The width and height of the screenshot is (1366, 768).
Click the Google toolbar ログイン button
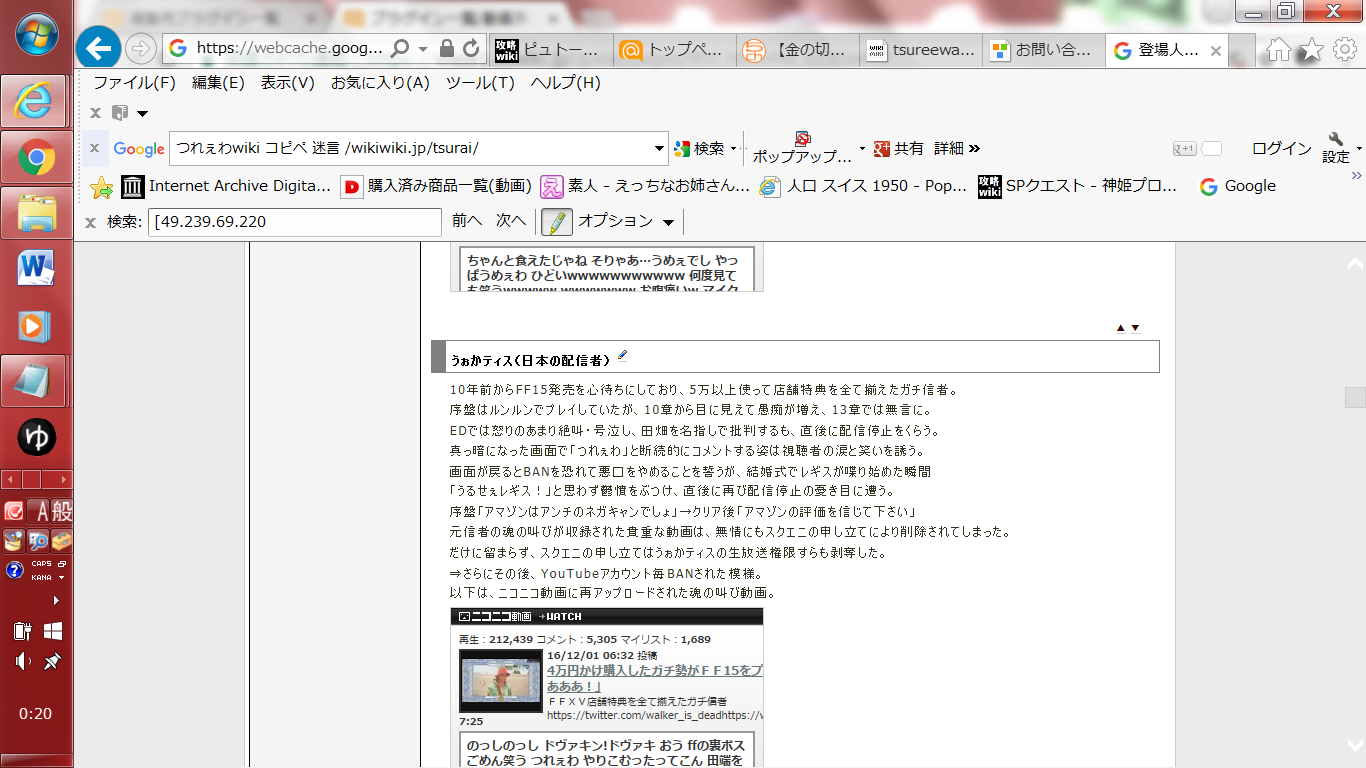click(1282, 148)
